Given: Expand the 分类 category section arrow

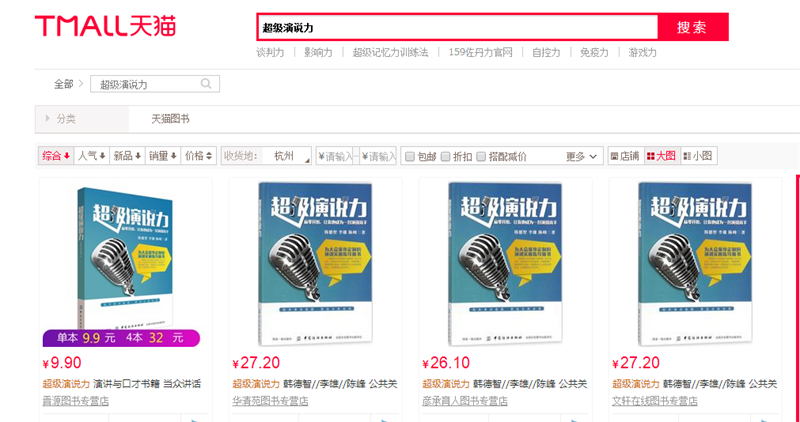Looking at the screenshot, I should [x=47, y=118].
